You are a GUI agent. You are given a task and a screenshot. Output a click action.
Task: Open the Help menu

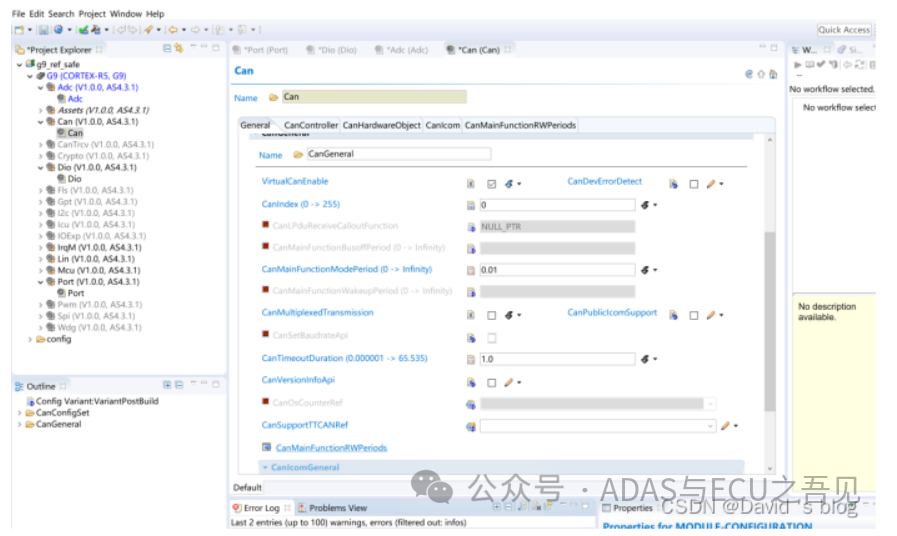155,14
